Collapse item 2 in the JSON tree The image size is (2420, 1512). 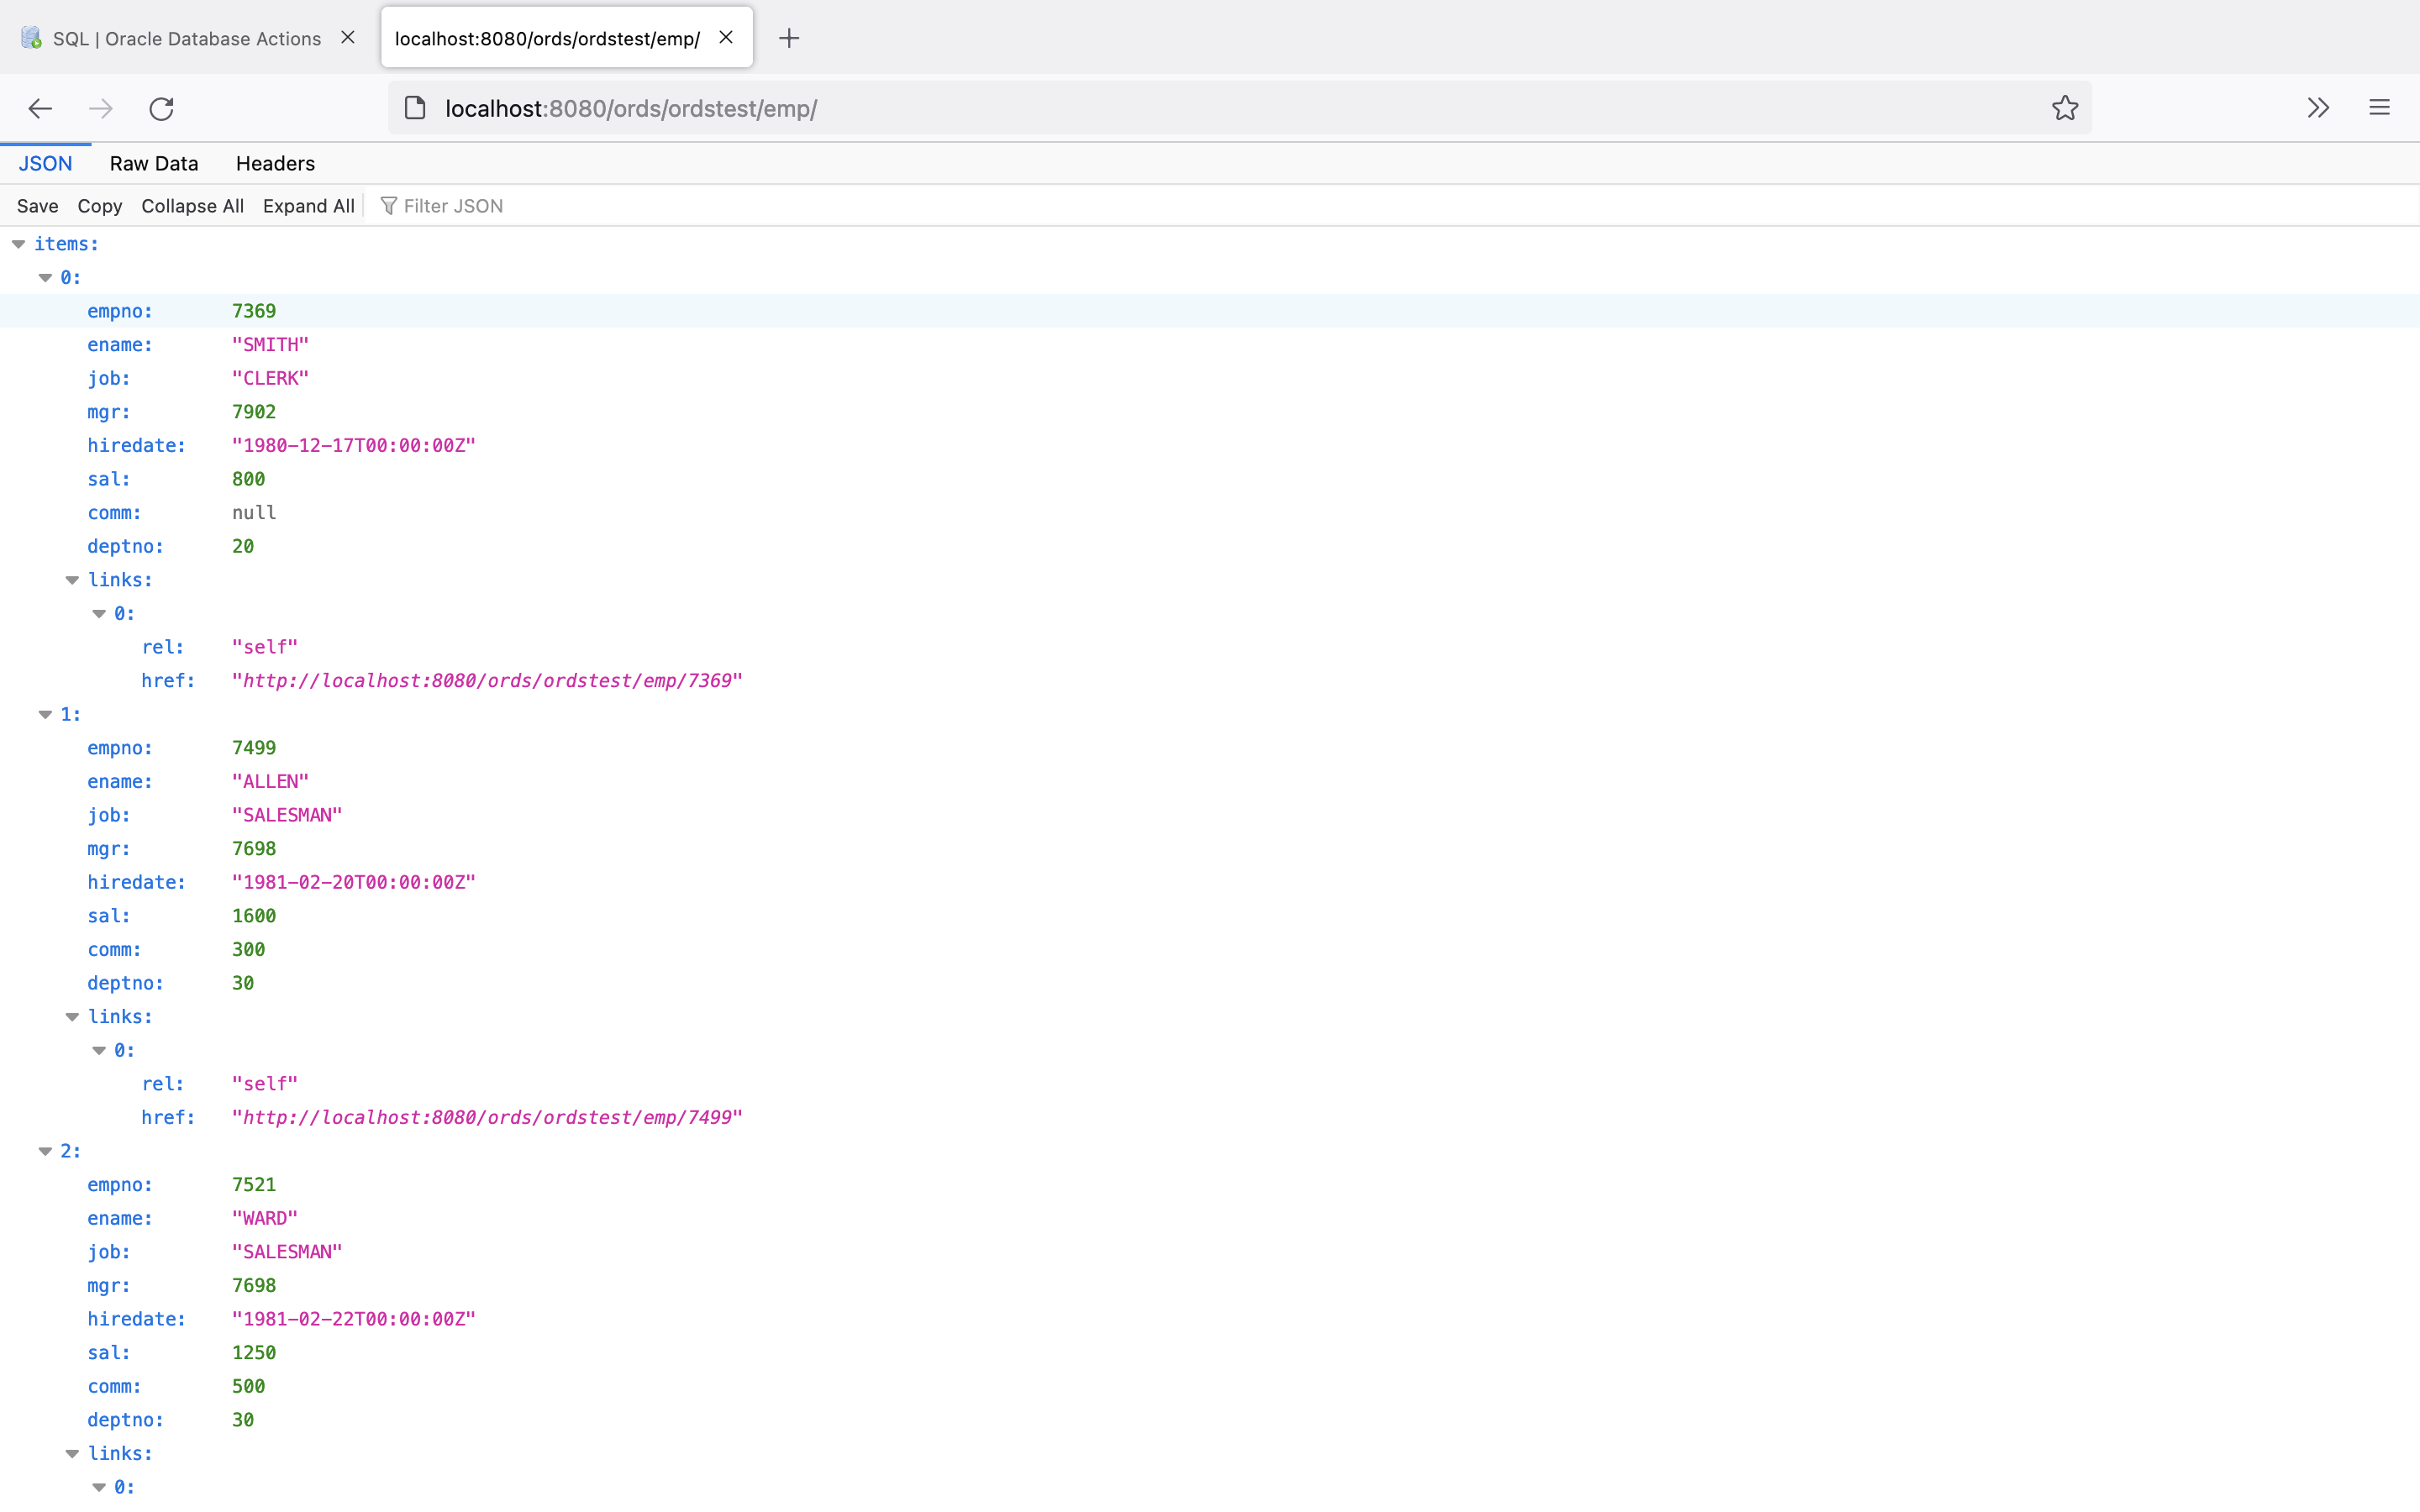45,1151
